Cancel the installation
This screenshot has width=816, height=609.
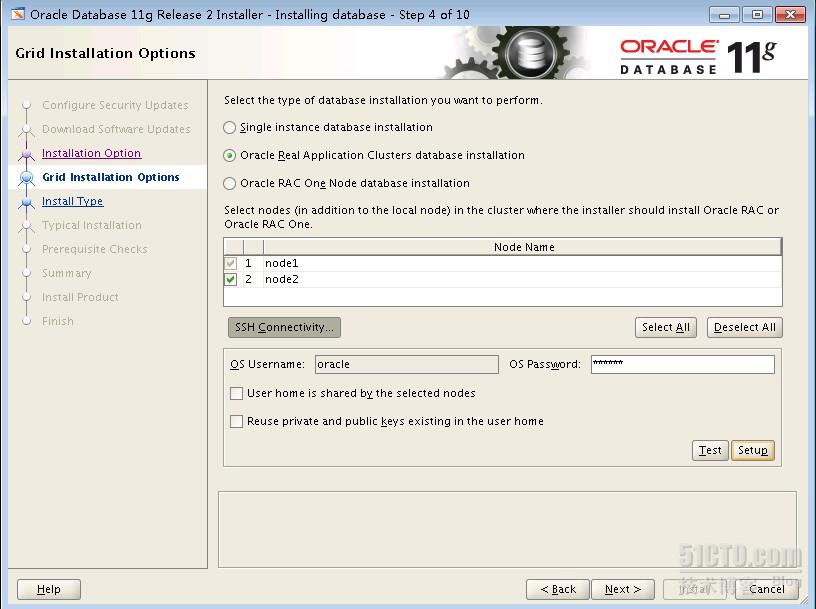click(x=767, y=589)
